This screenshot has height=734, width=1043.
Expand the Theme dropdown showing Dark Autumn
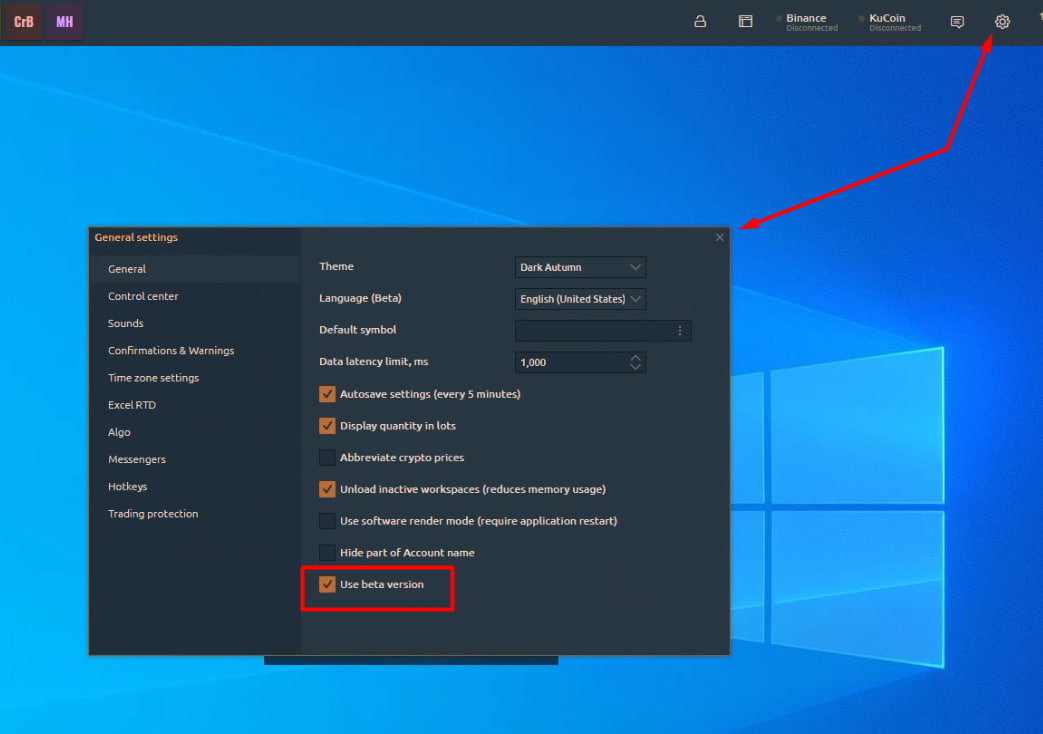click(580, 267)
